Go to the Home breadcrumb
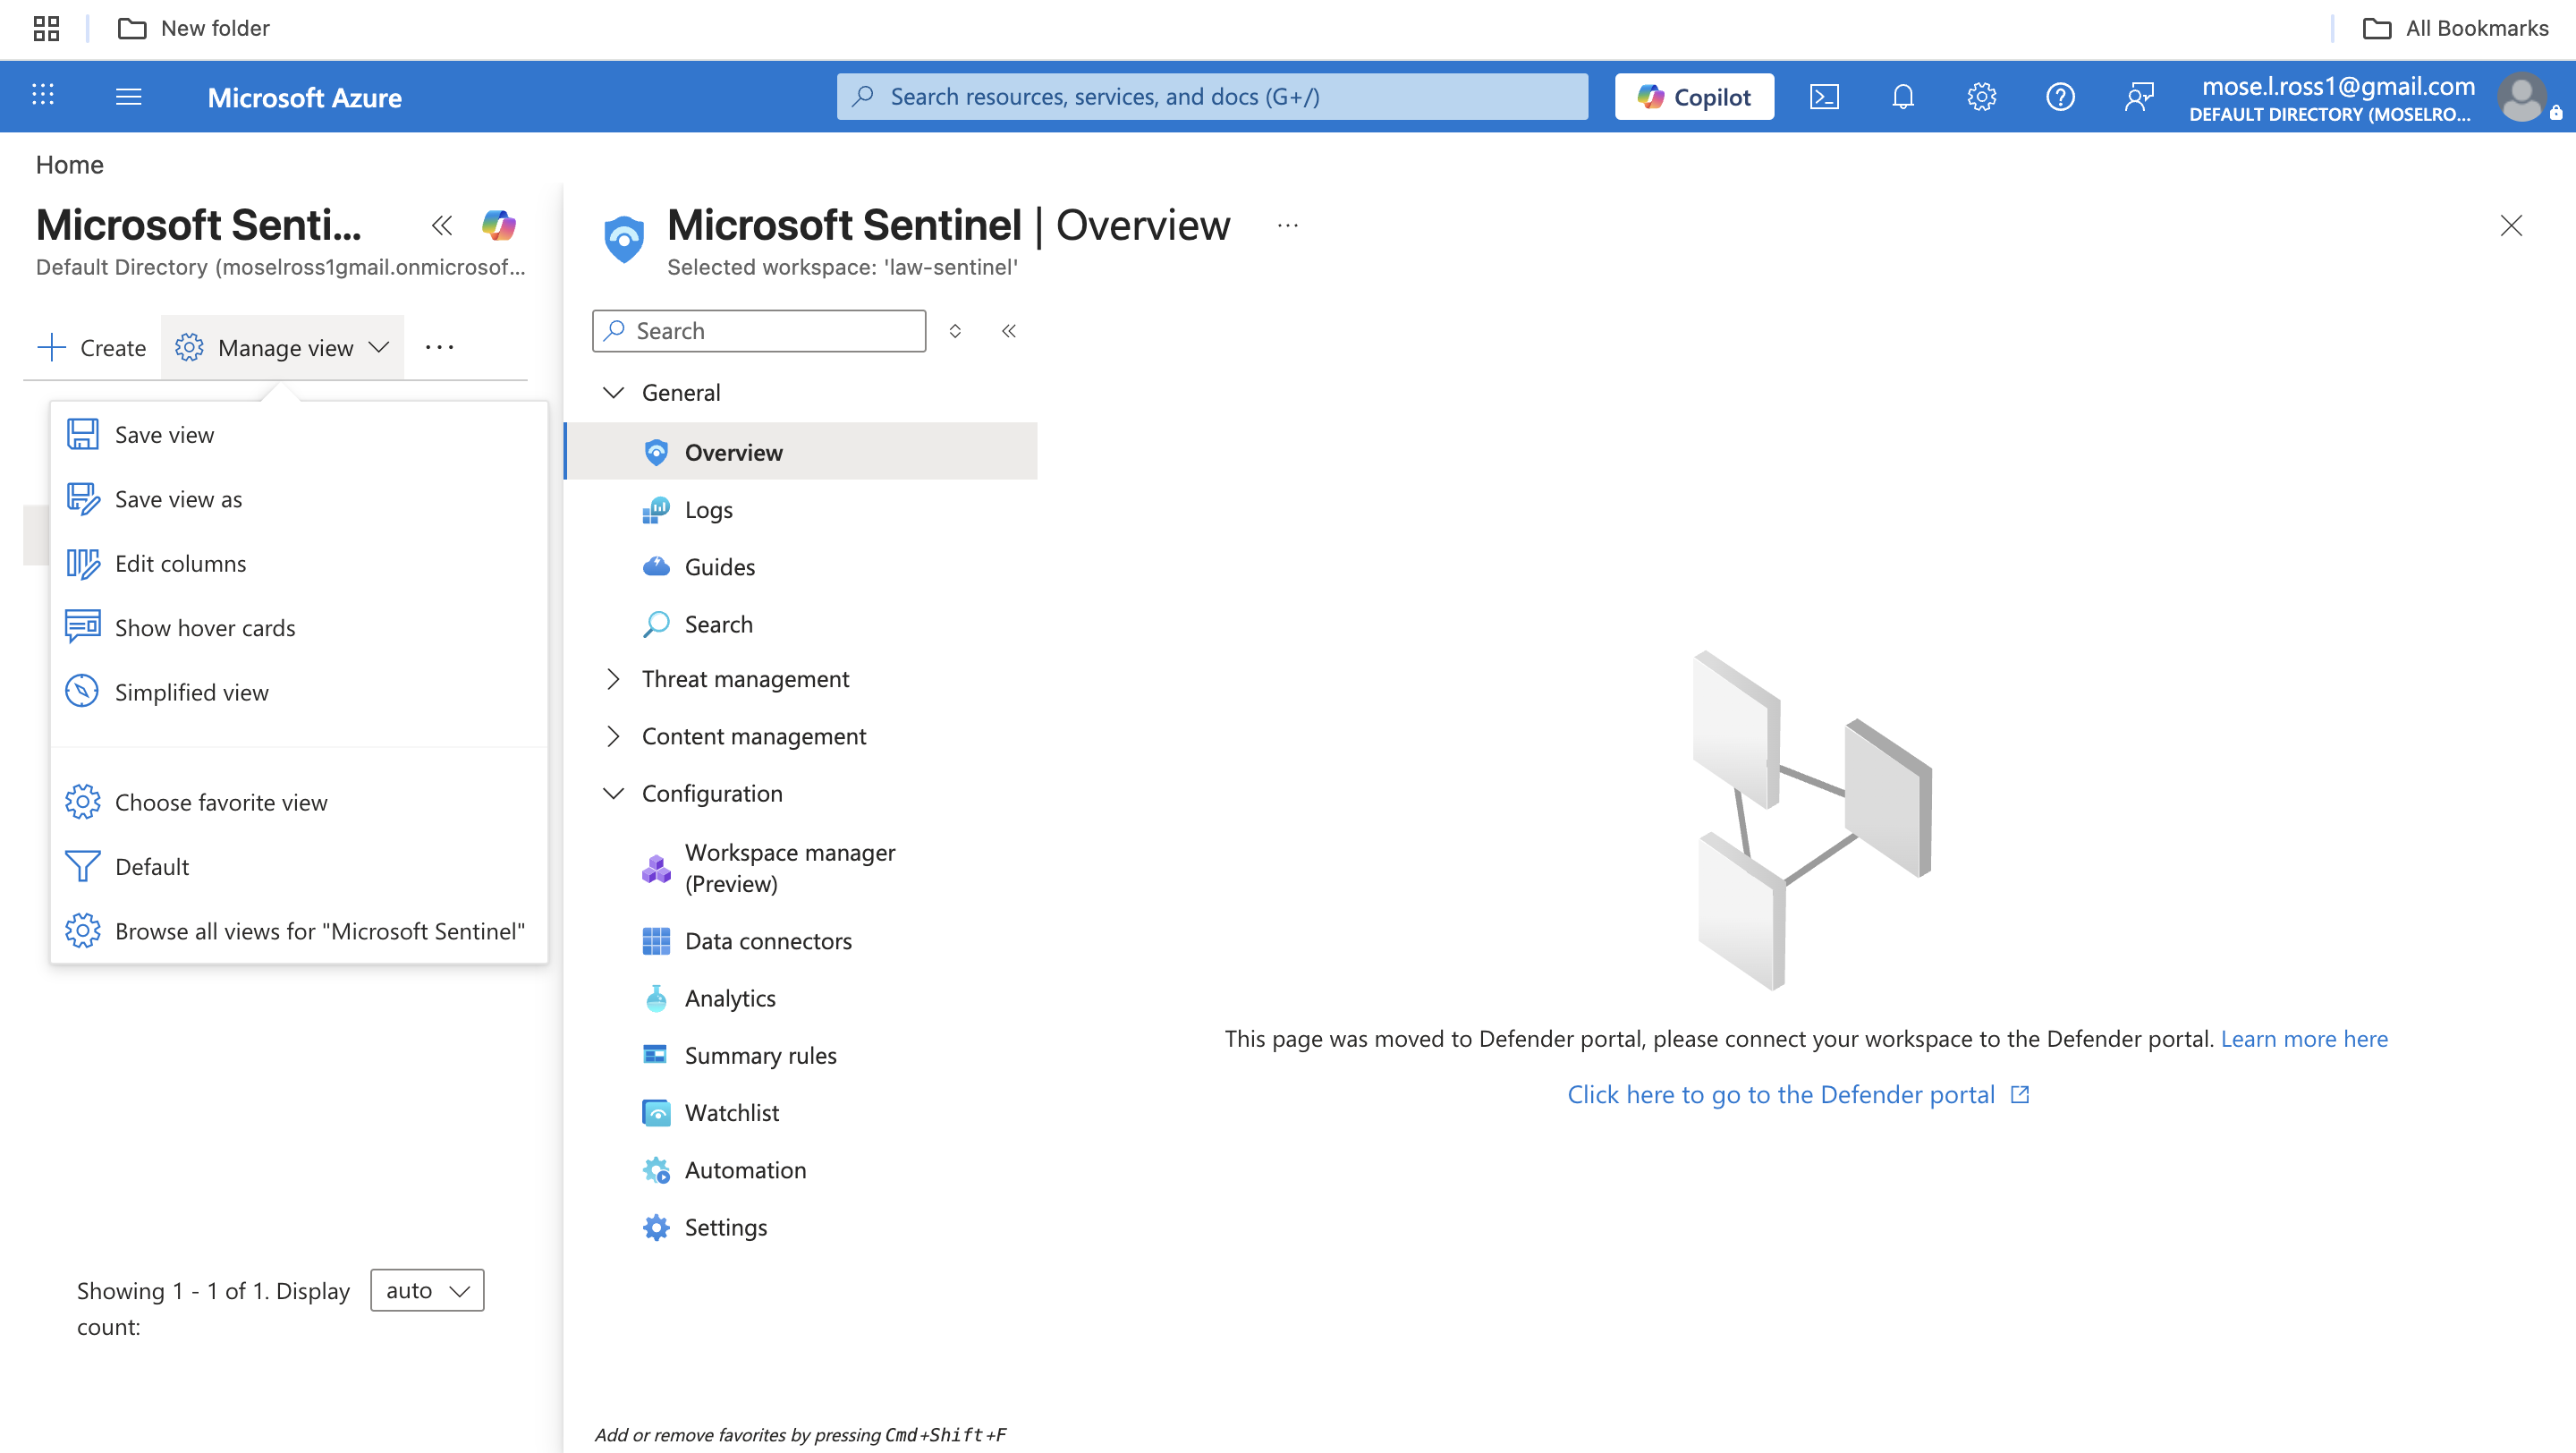This screenshot has width=2576, height=1453. [x=69, y=164]
